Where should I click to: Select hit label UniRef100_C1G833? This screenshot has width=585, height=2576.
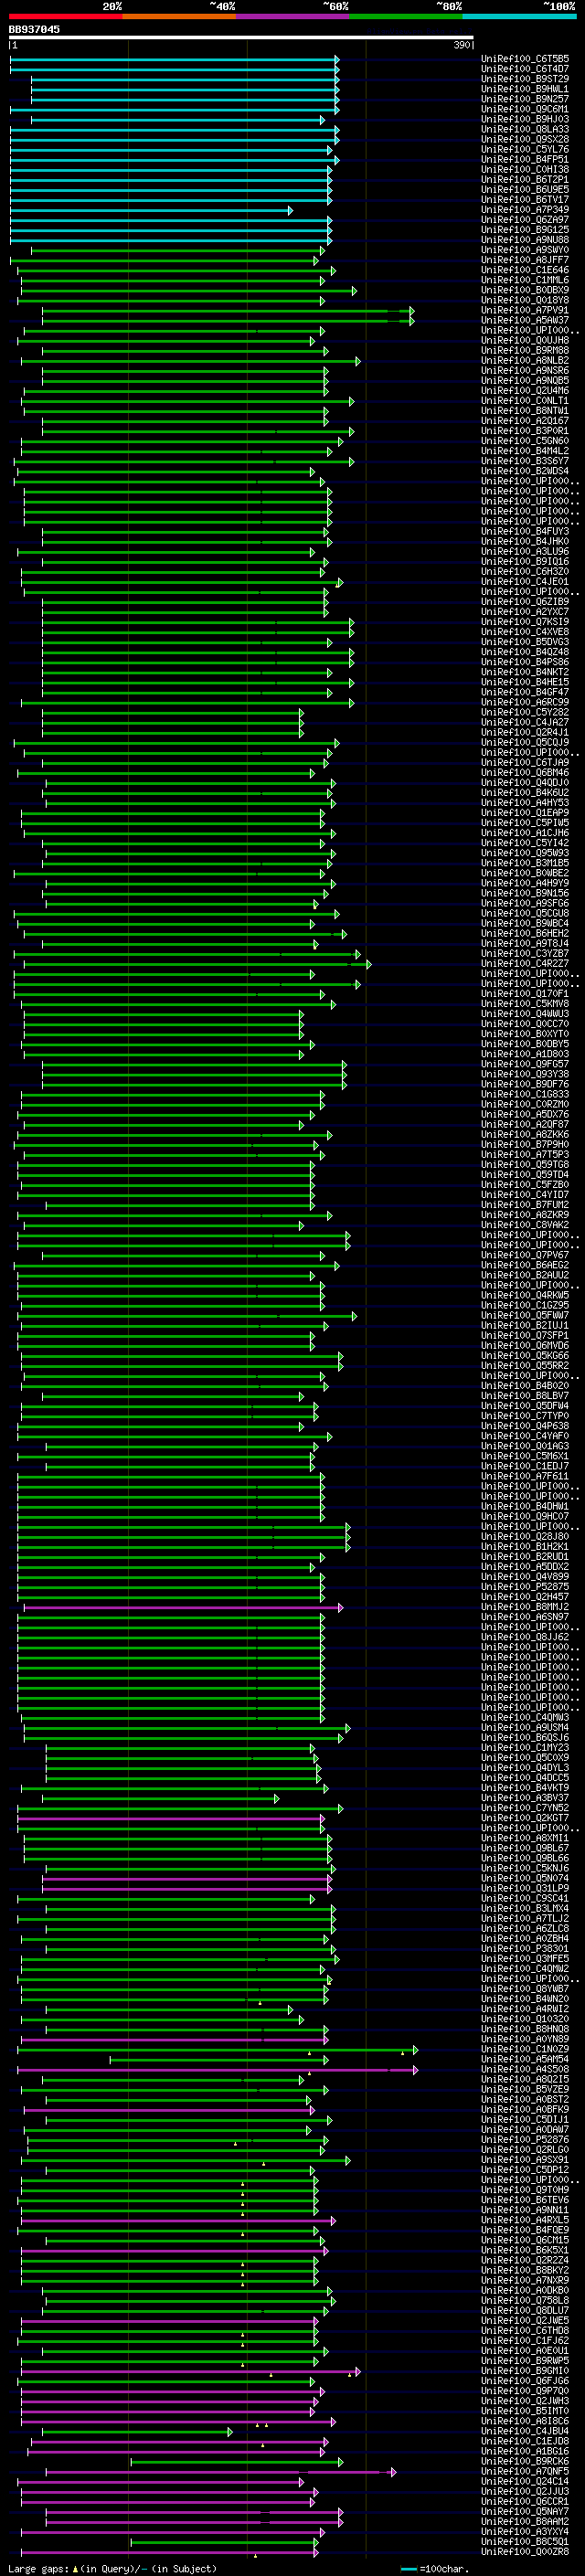pos(525,1094)
